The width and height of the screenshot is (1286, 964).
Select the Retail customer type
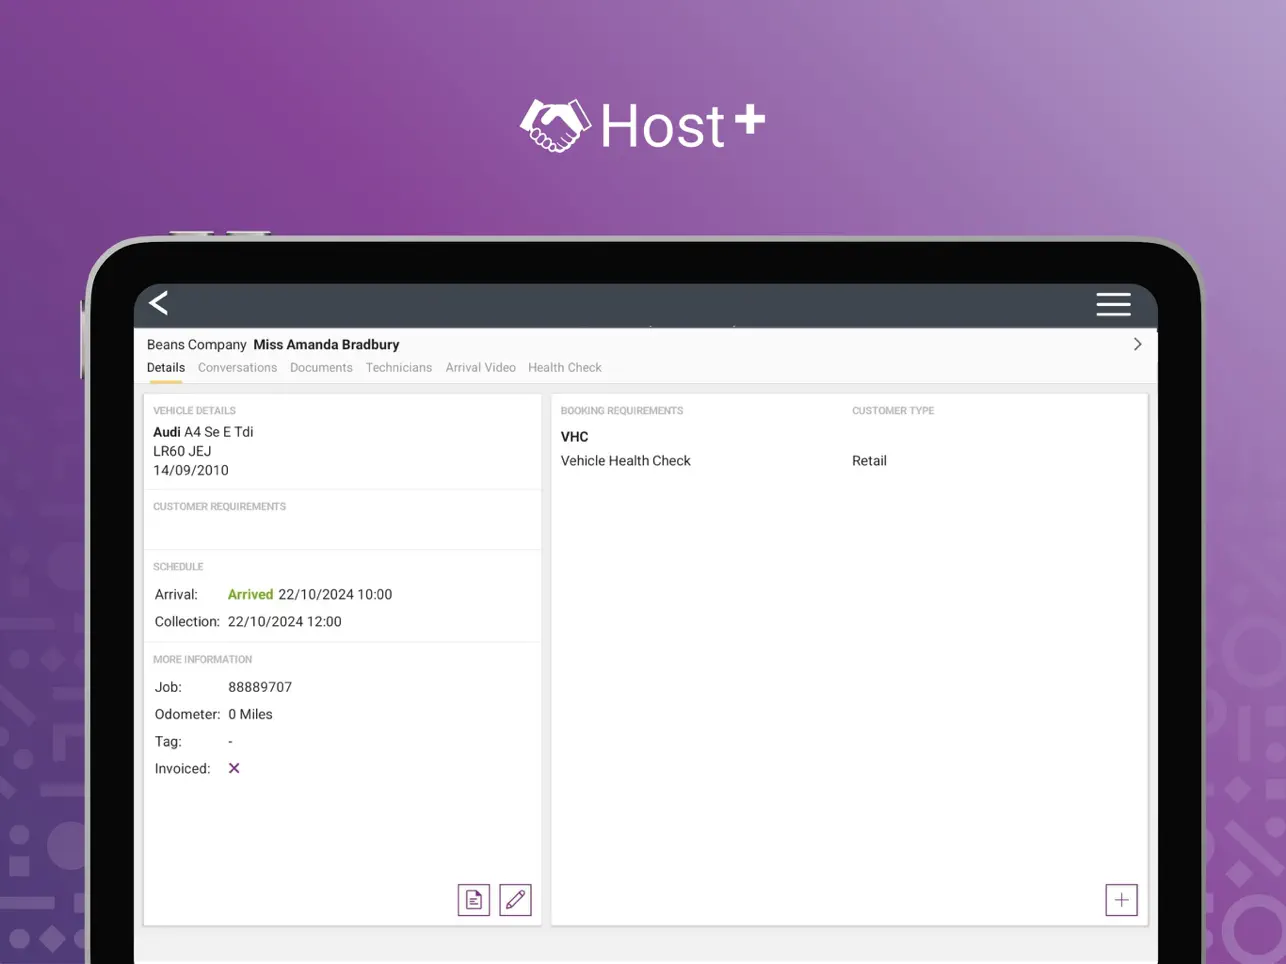coord(869,461)
